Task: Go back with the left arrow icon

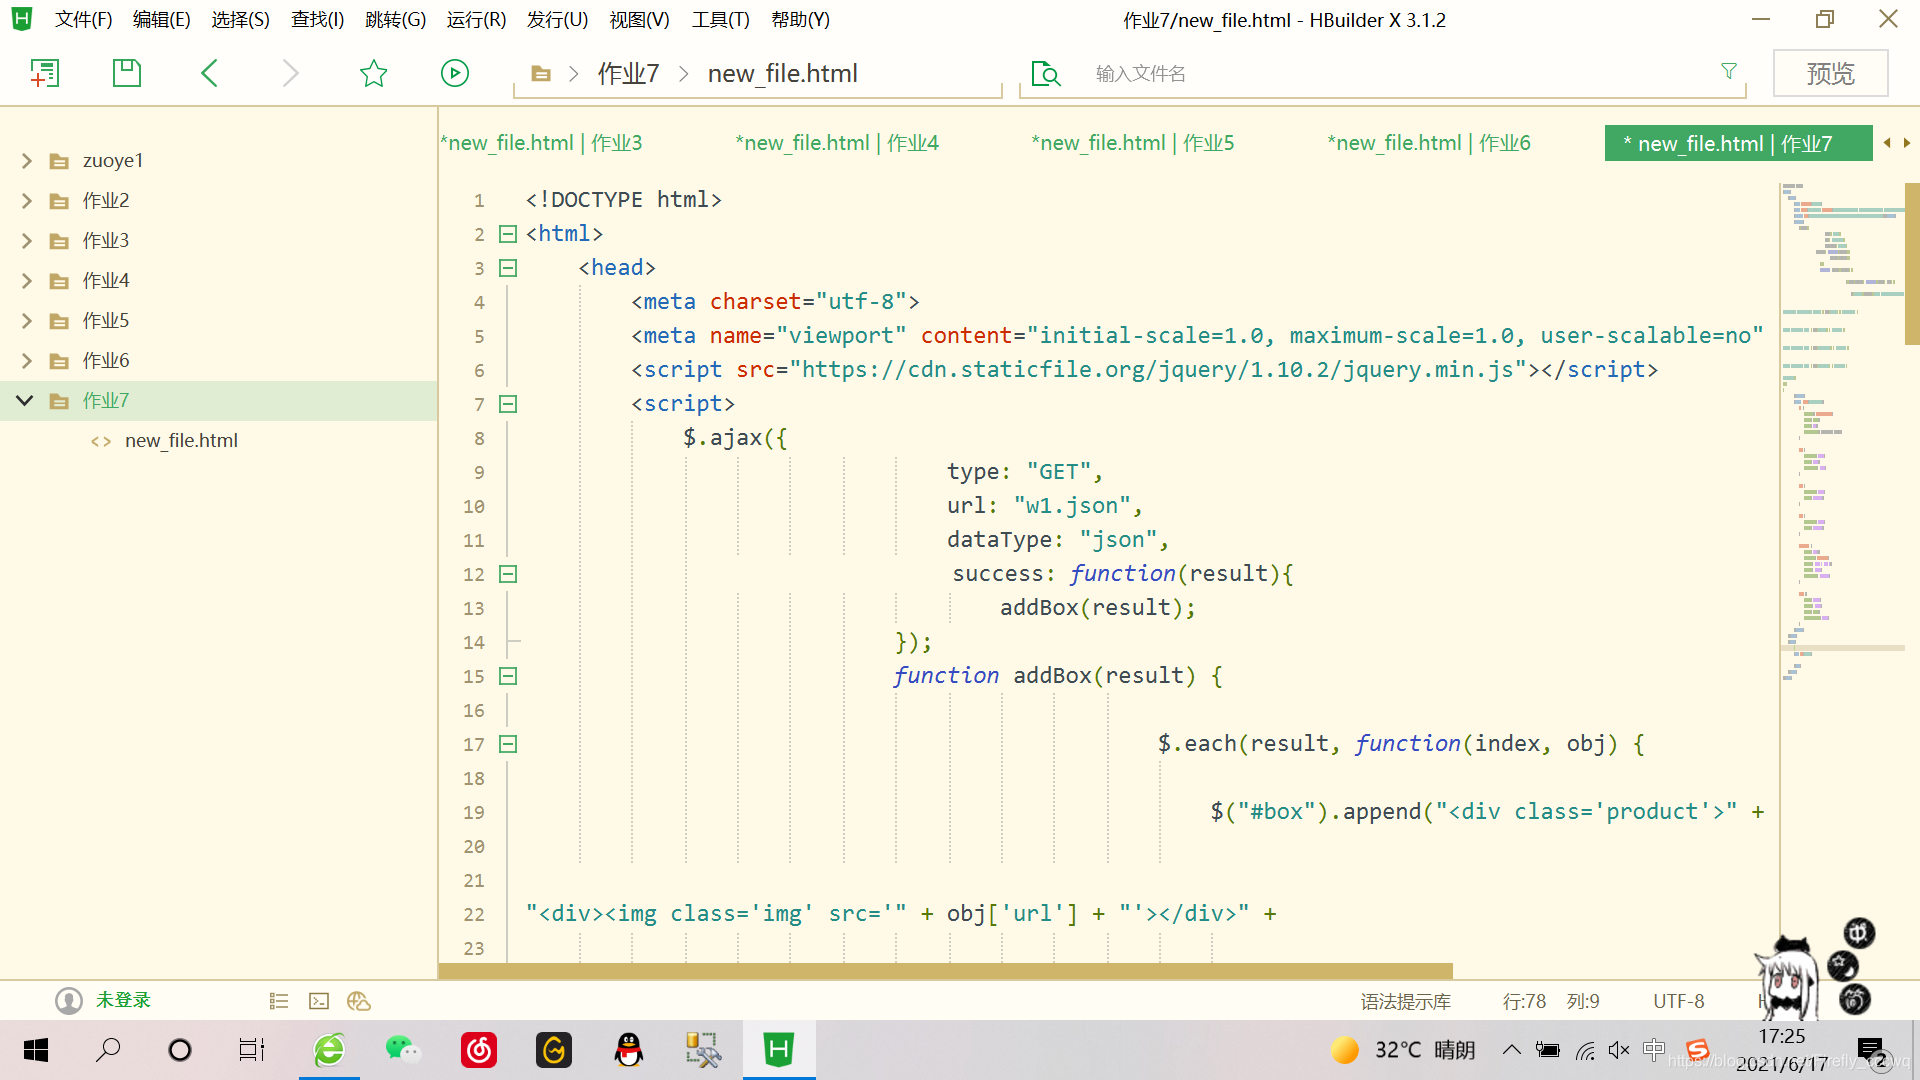Action: click(209, 73)
